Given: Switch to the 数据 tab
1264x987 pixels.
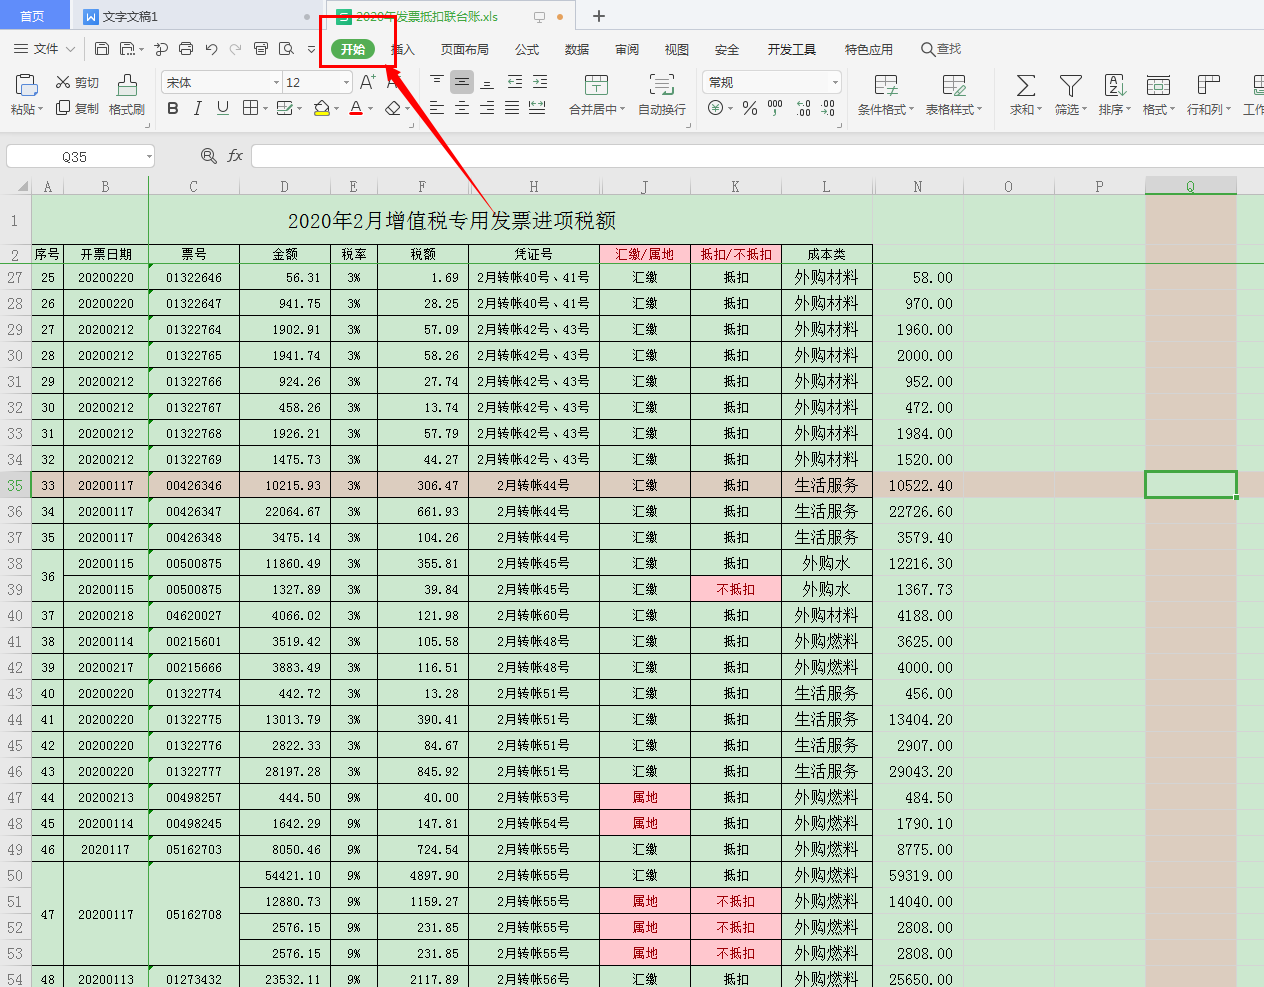Looking at the screenshot, I should (x=577, y=49).
